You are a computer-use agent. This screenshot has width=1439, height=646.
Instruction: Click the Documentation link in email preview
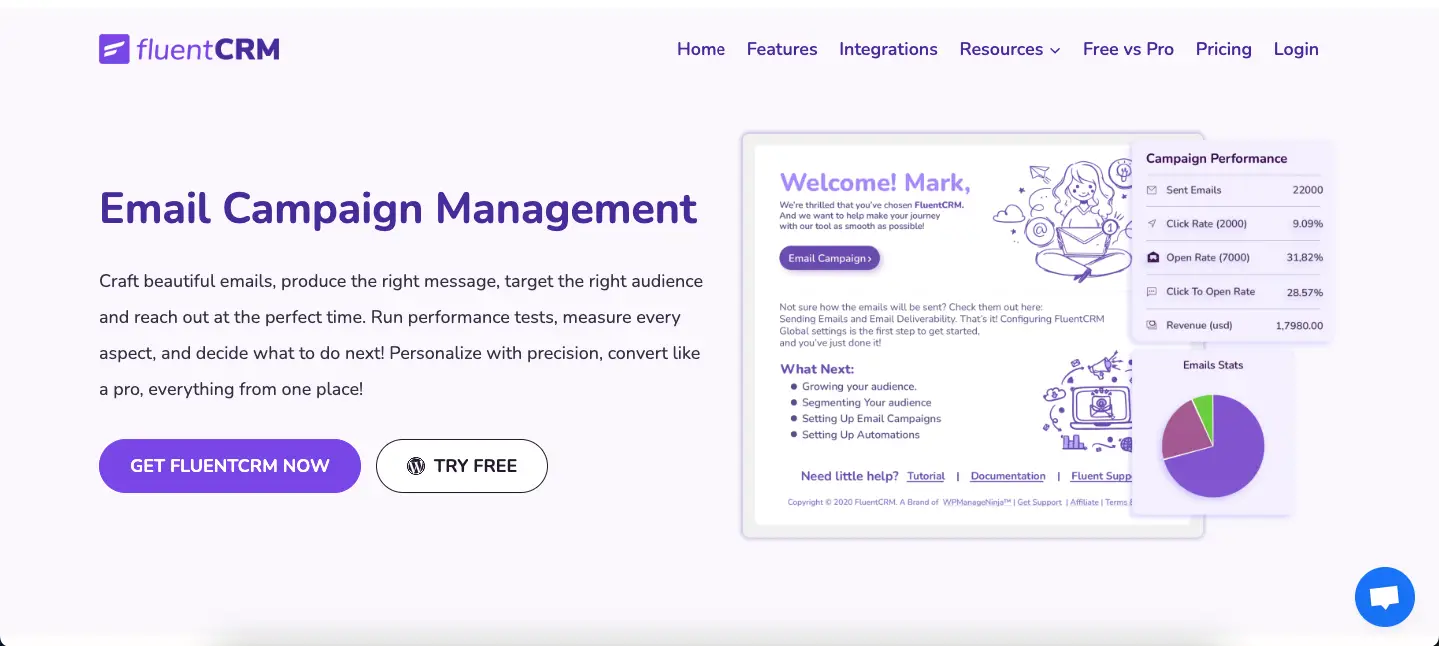point(1008,476)
